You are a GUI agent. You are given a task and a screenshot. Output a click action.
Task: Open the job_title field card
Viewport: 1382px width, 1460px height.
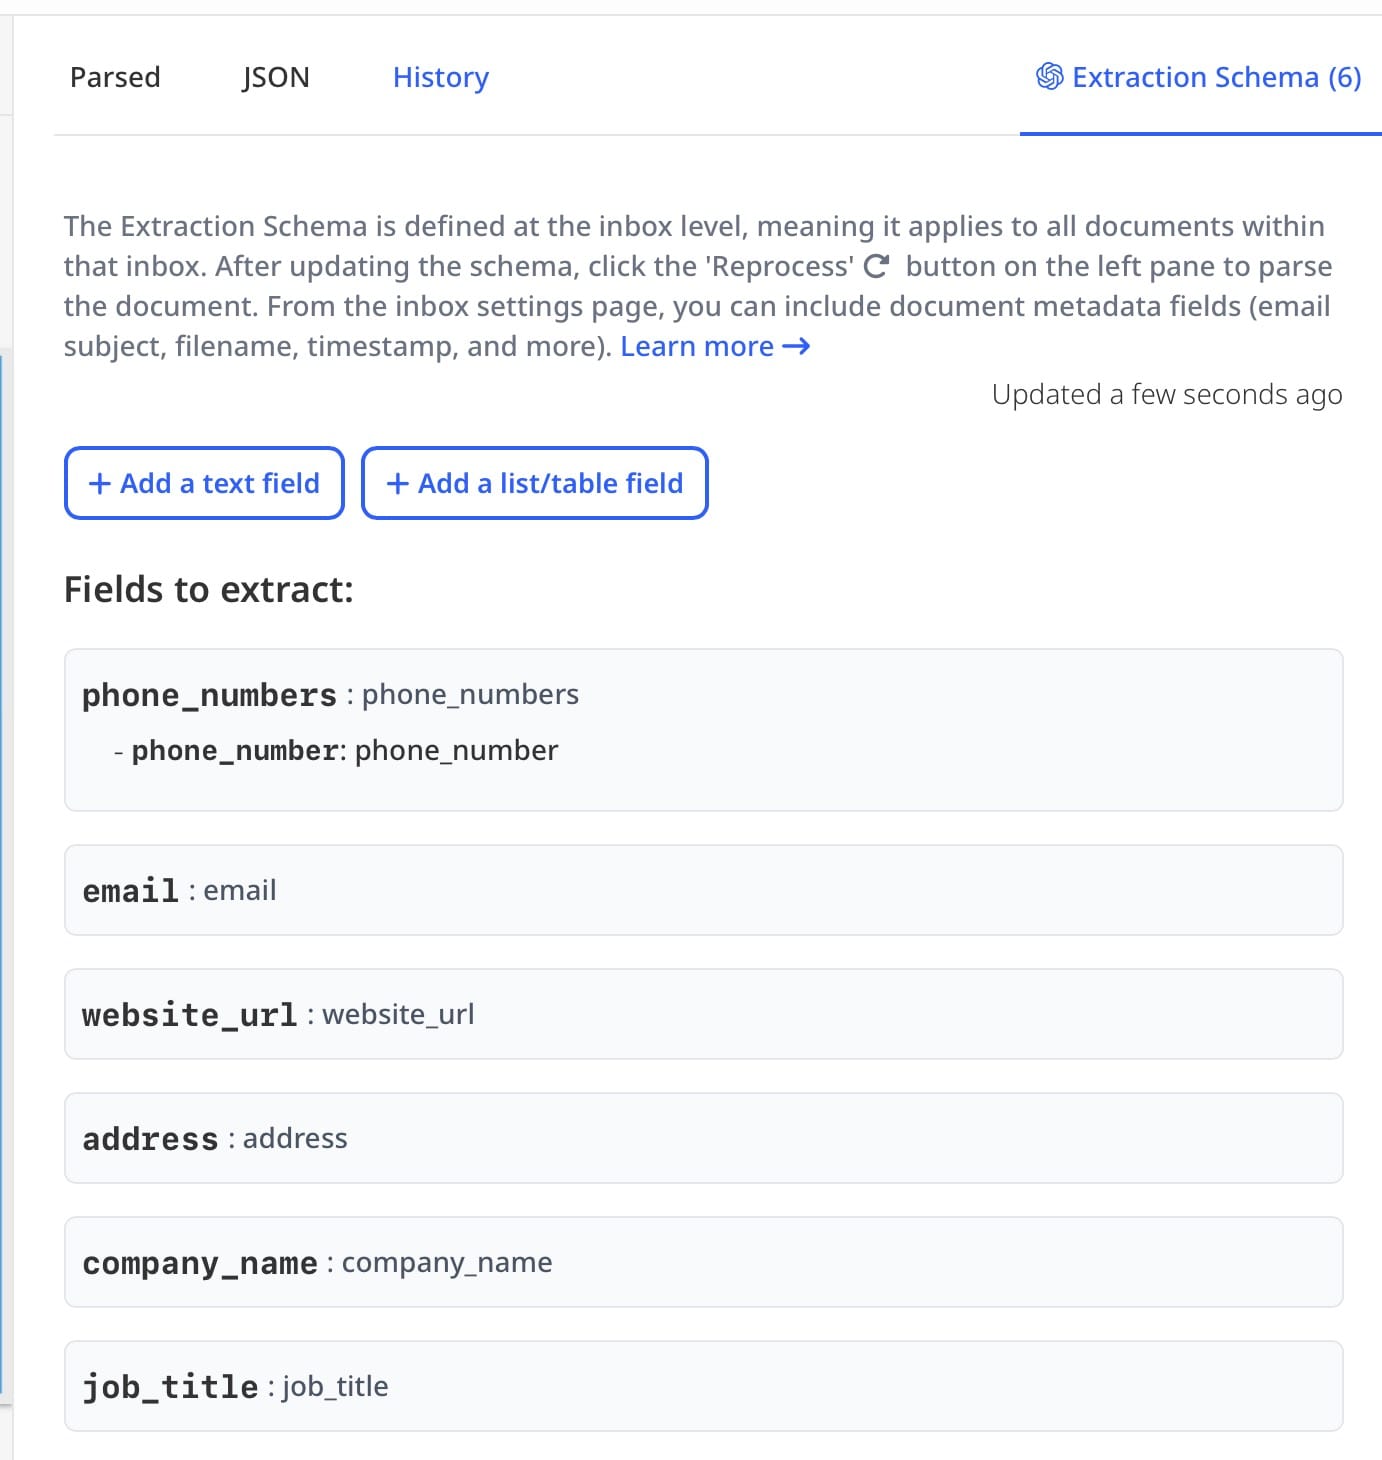[x=703, y=1386]
